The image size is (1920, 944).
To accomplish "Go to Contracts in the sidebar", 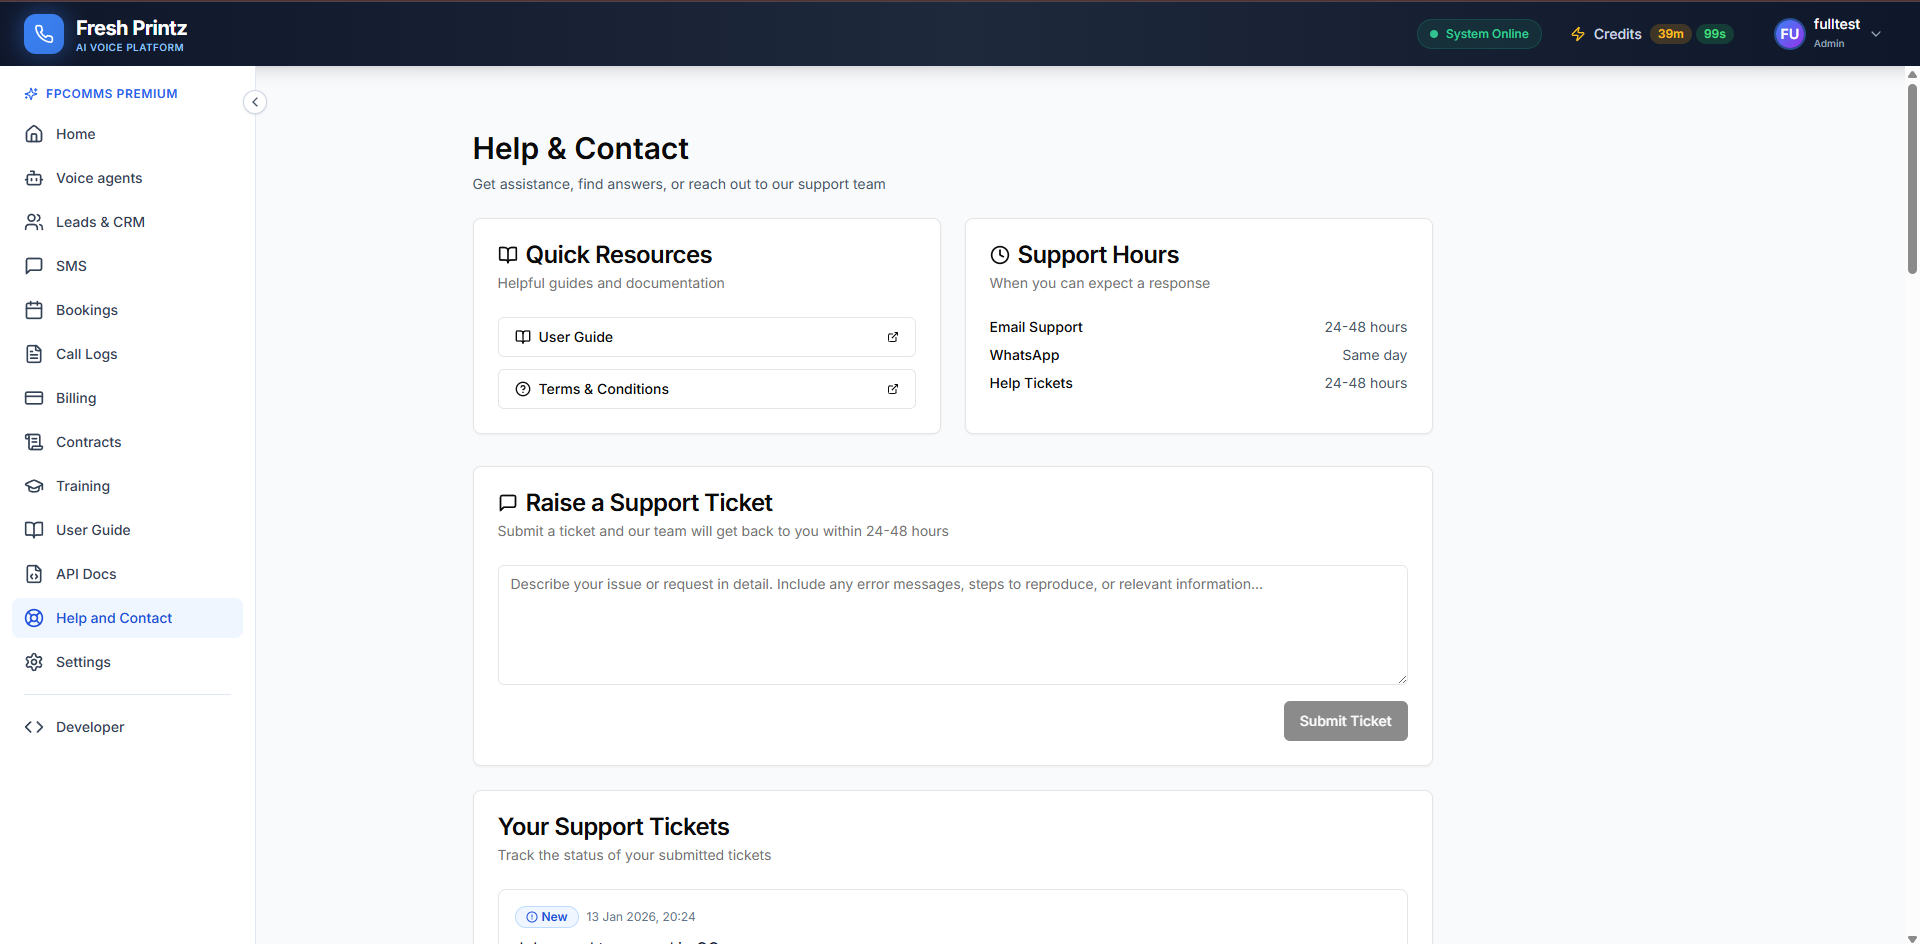I will 88,442.
